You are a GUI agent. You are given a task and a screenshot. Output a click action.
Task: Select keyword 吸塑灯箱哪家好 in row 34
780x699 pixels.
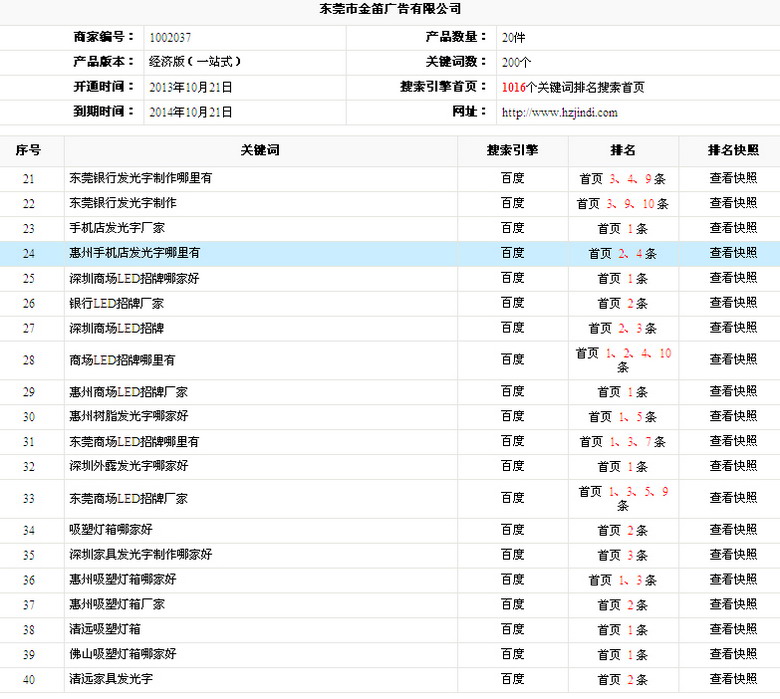pos(111,529)
